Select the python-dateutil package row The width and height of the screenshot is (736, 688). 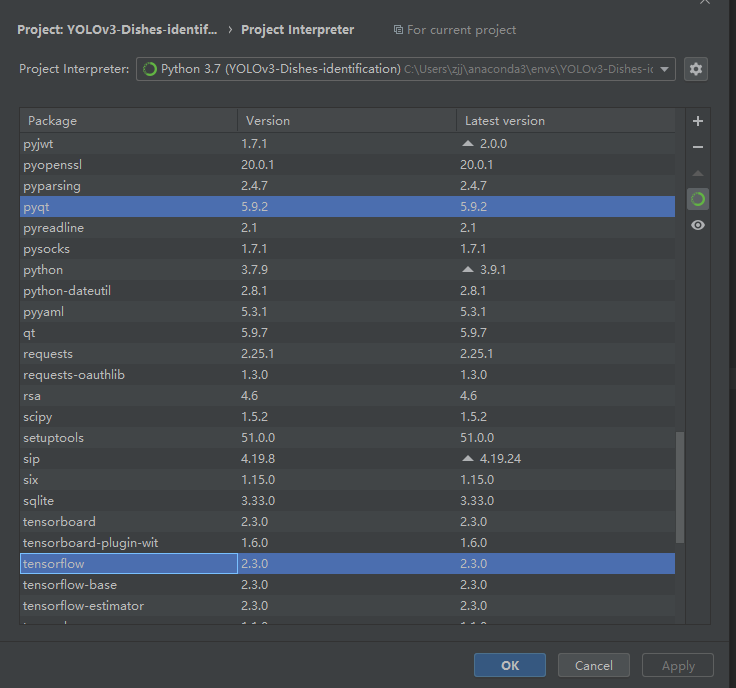pyautogui.click(x=347, y=290)
